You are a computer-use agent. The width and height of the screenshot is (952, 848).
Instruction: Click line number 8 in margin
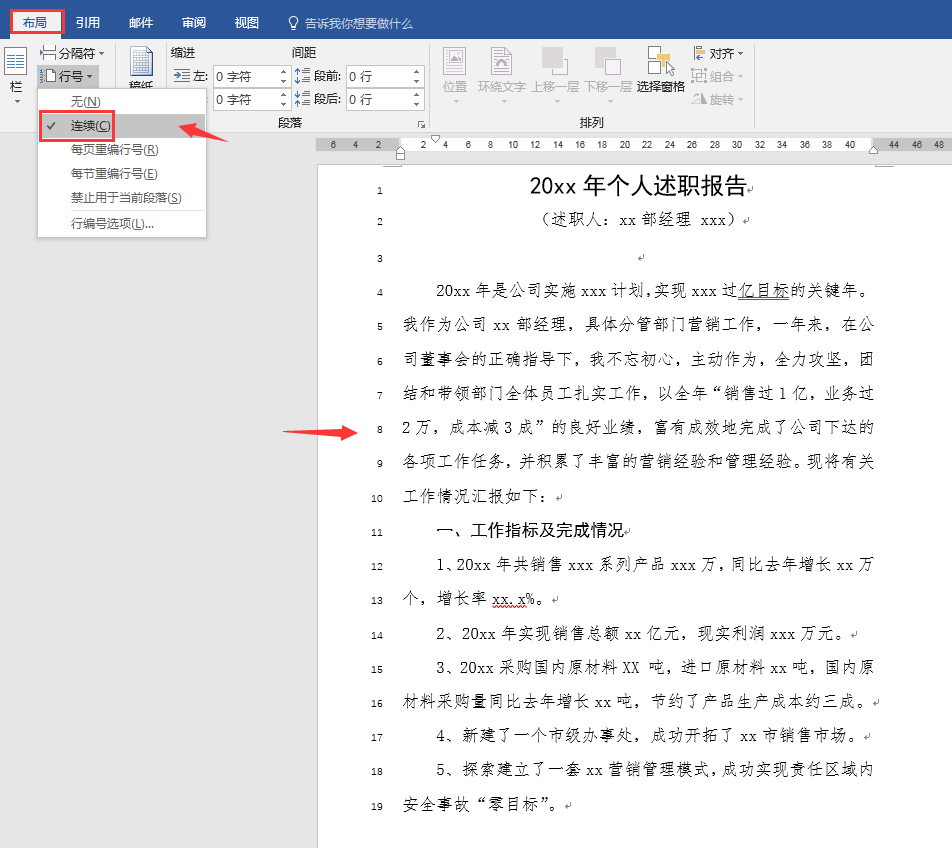pyautogui.click(x=379, y=430)
